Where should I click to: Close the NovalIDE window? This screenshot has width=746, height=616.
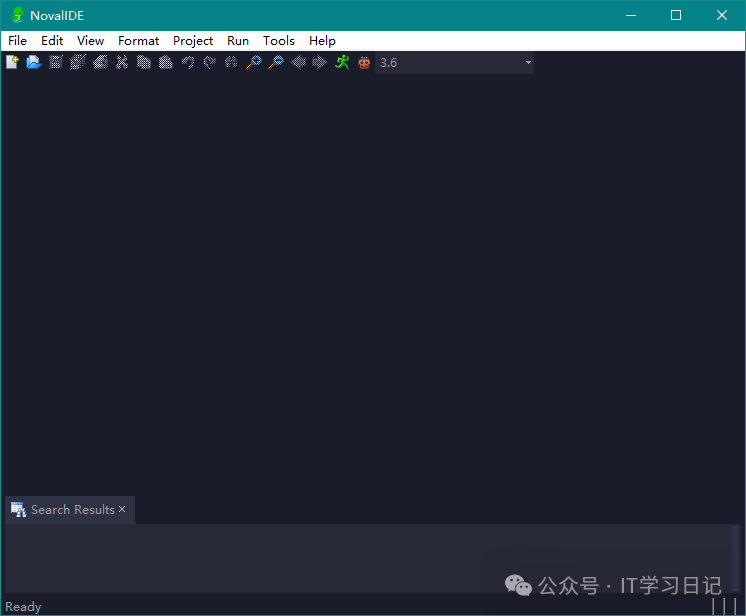pyautogui.click(x=722, y=15)
